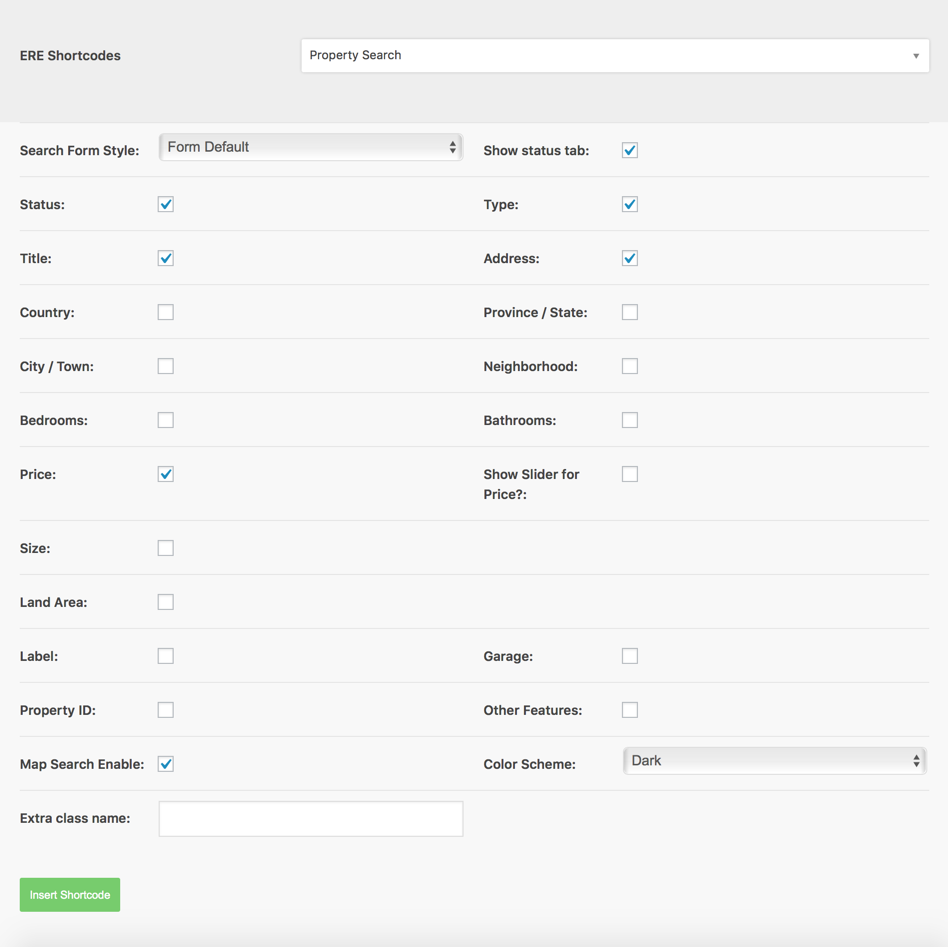
Task: Enable the Garage checkbox
Action: tap(630, 656)
